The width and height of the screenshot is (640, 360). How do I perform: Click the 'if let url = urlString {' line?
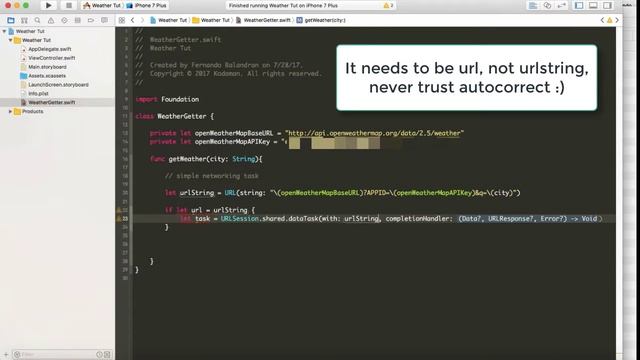pos(210,210)
